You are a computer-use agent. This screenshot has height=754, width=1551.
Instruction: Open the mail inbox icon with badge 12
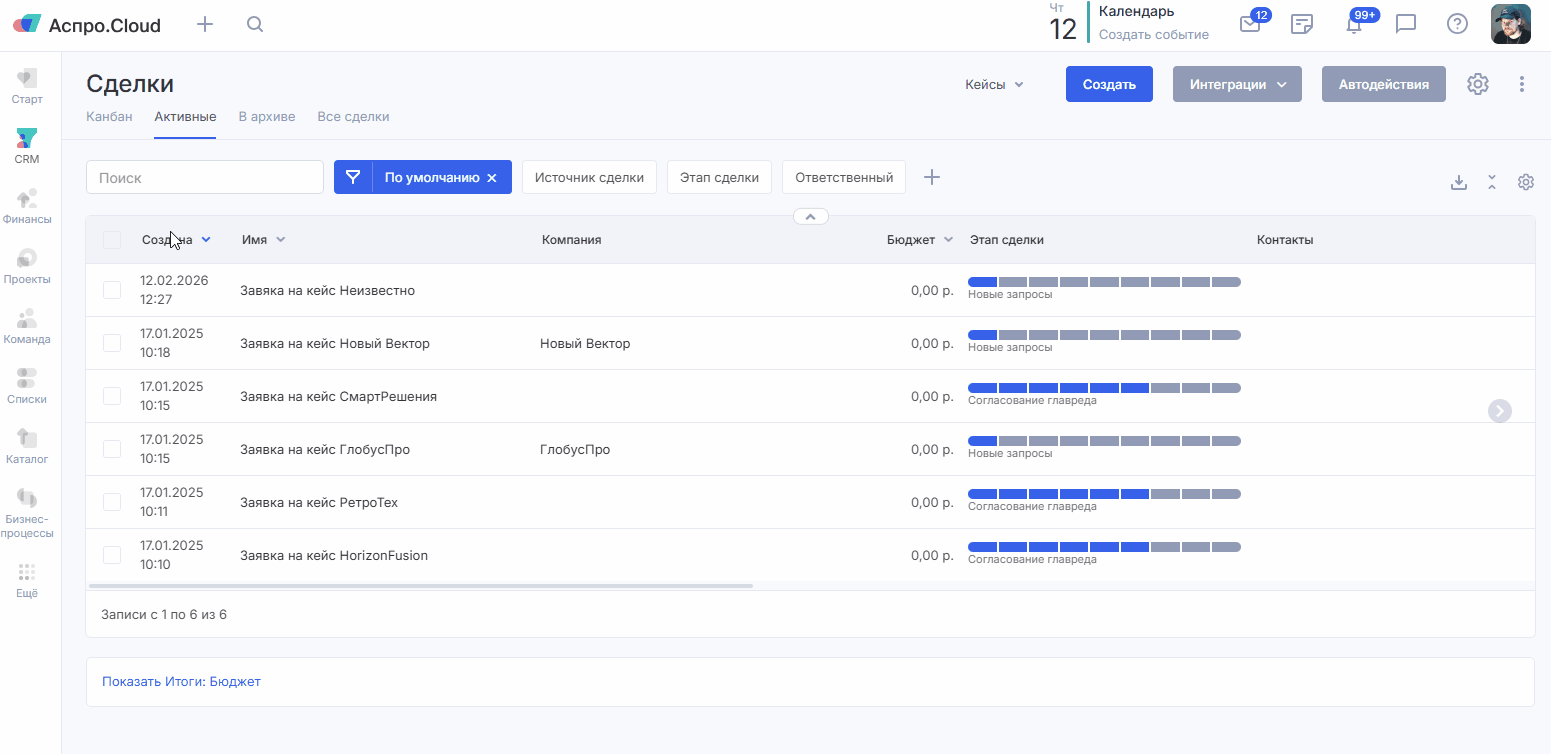point(1250,24)
